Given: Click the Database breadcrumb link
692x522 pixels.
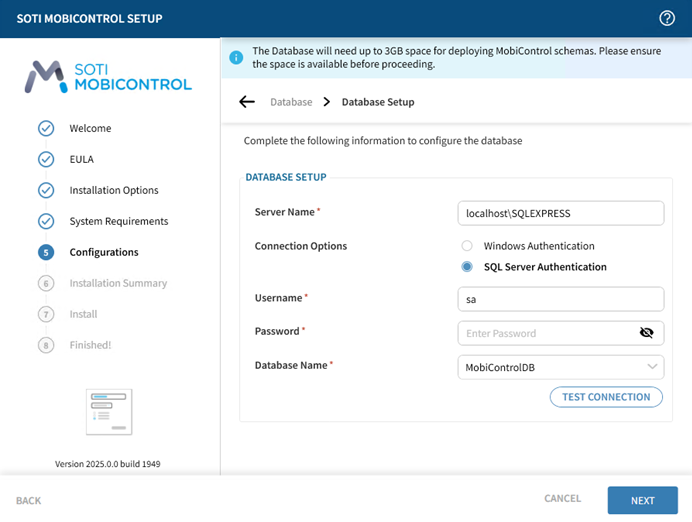Looking at the screenshot, I should [291, 102].
